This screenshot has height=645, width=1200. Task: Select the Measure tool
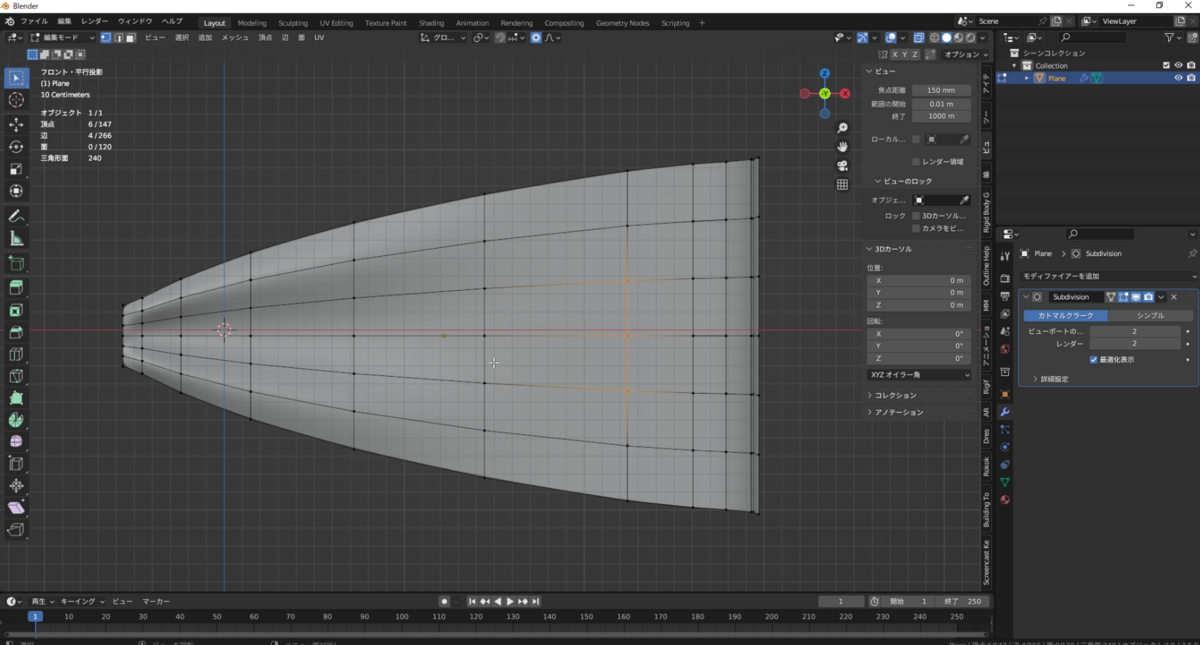16,238
